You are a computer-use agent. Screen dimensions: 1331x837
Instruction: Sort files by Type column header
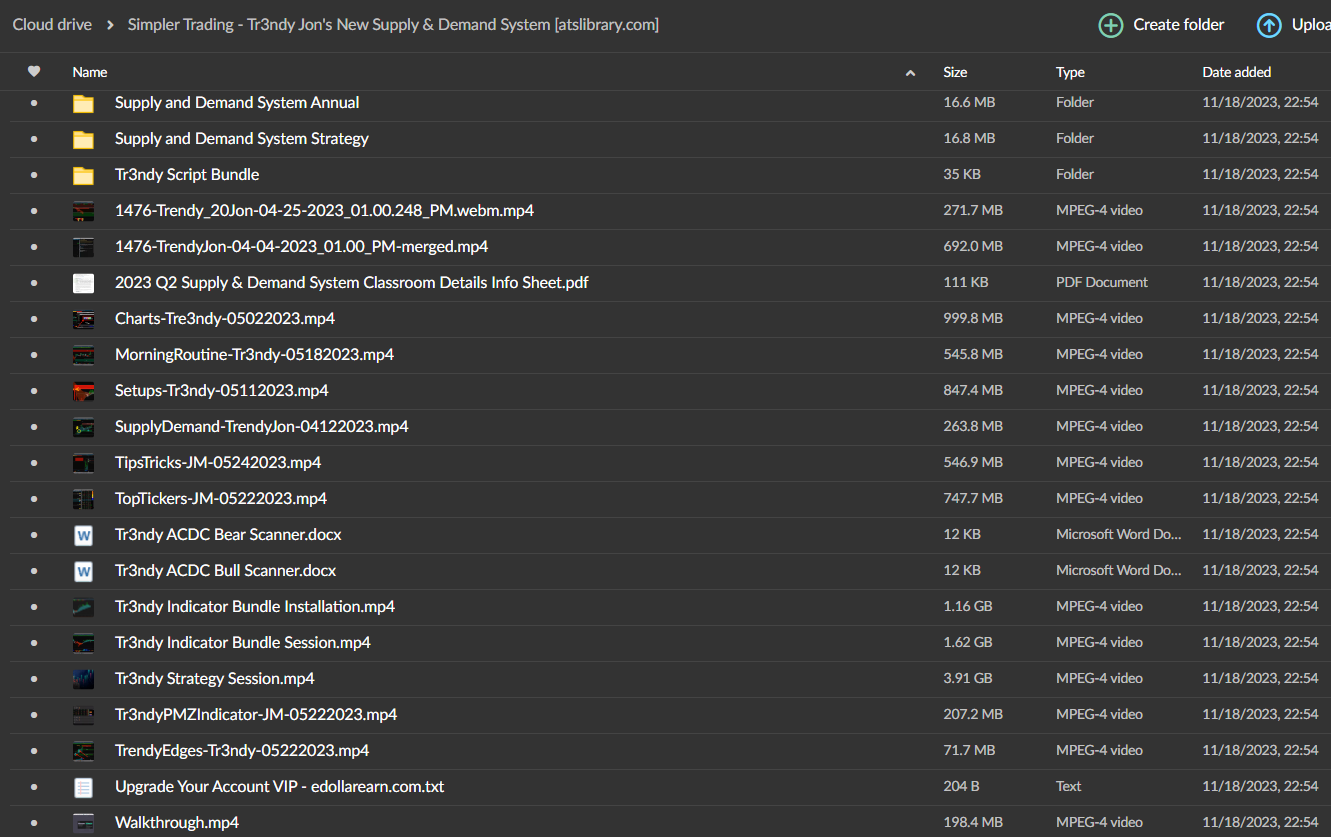[x=1070, y=72]
